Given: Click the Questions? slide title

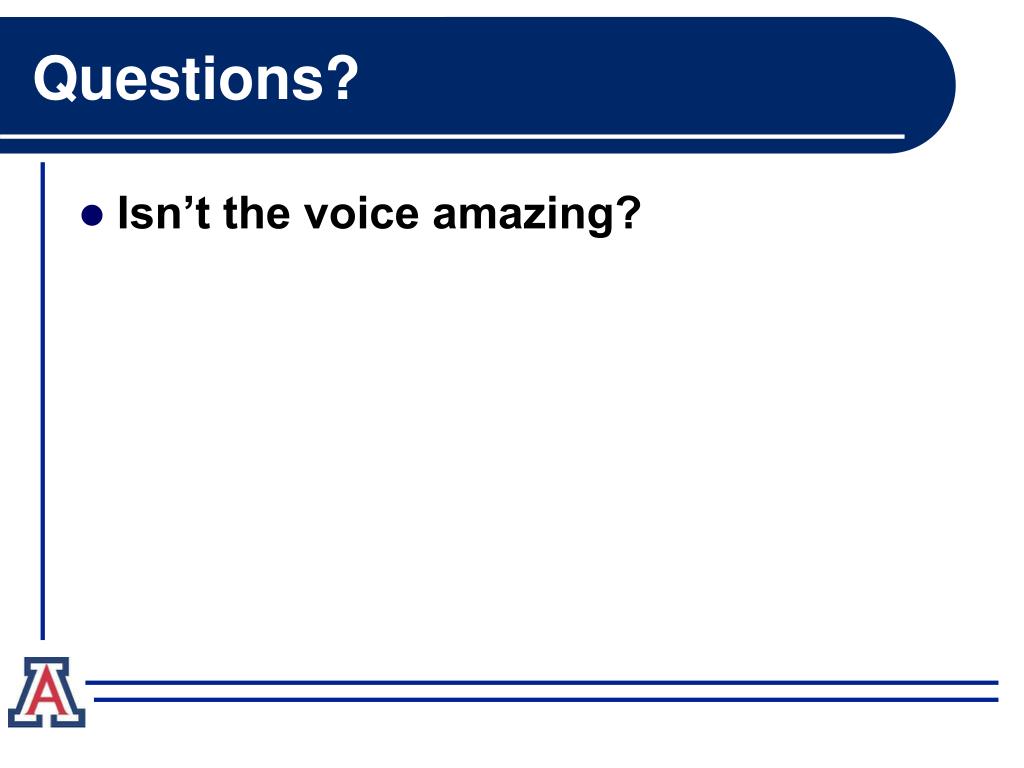Looking at the screenshot, I should point(196,79).
